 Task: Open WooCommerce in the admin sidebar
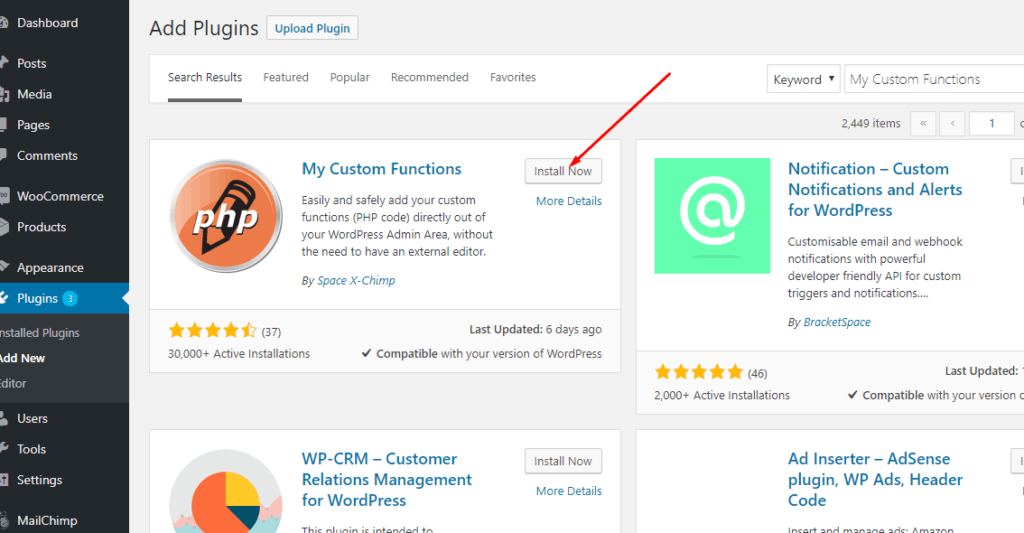point(59,196)
